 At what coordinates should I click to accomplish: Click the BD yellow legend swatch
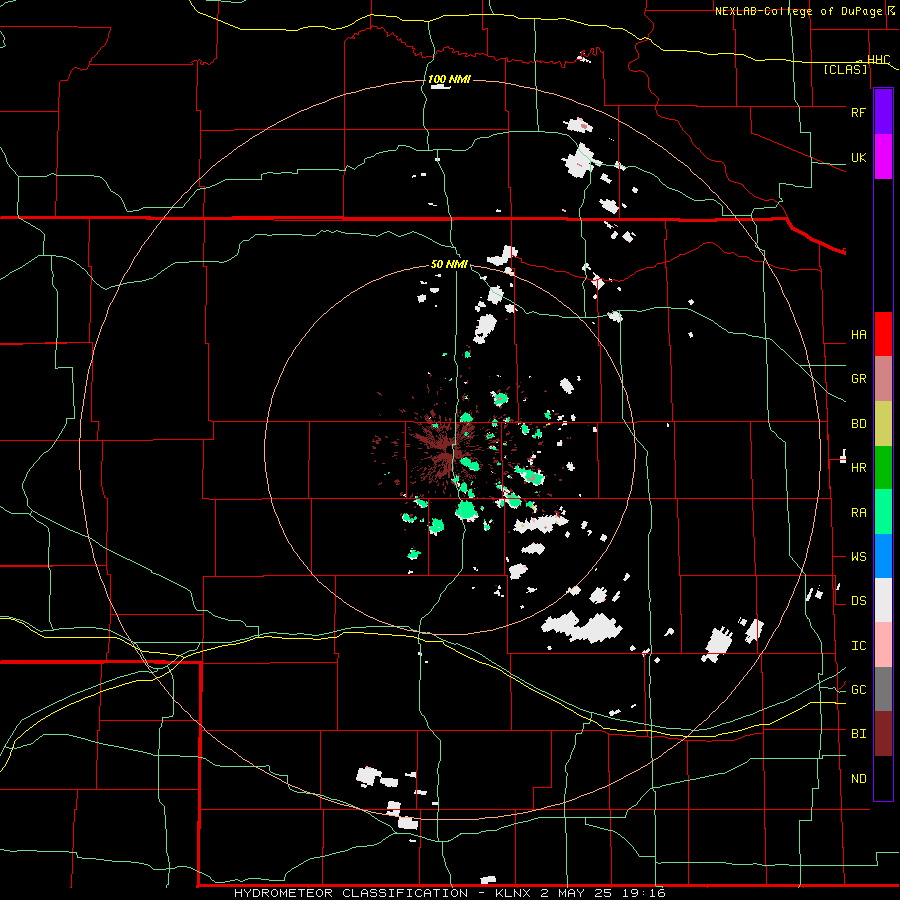tap(883, 424)
